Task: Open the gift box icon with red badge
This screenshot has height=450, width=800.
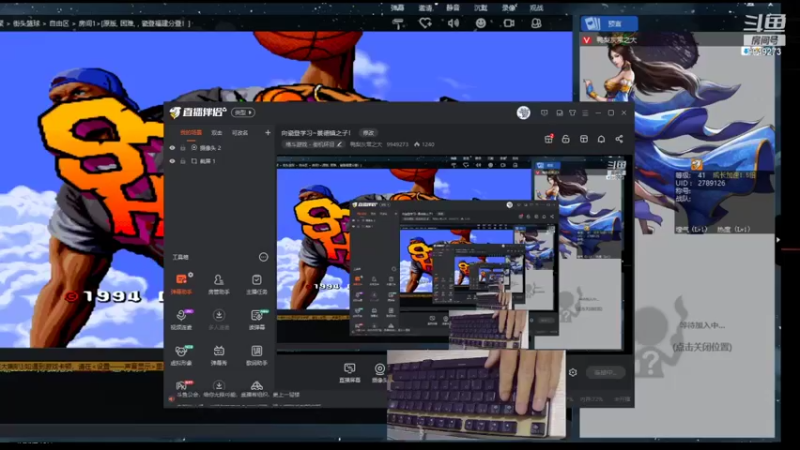Action: [x=548, y=139]
